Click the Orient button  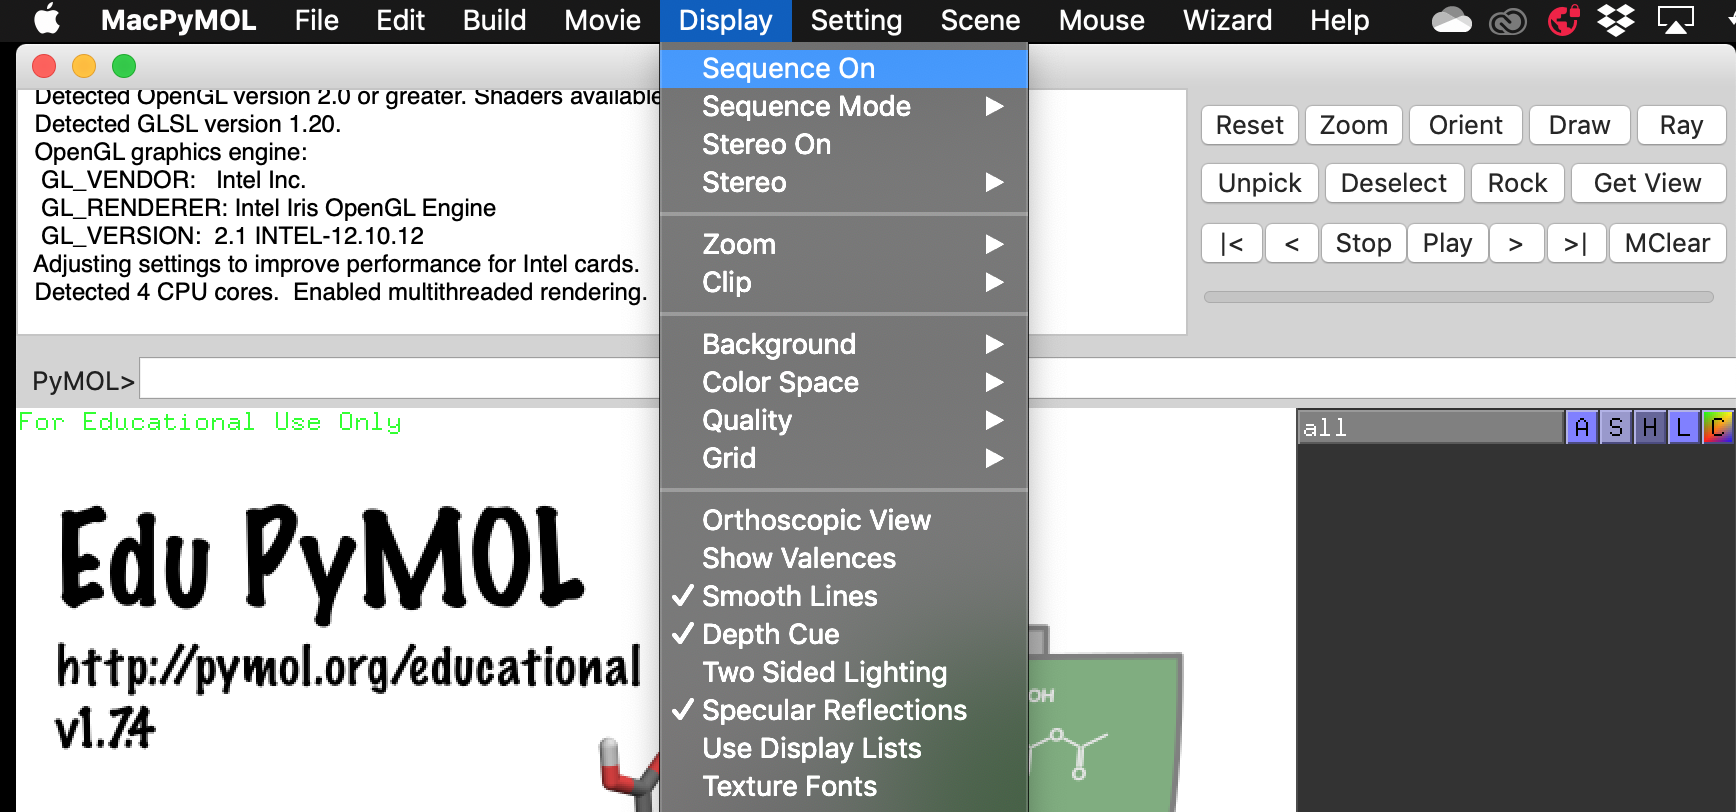coord(1465,125)
